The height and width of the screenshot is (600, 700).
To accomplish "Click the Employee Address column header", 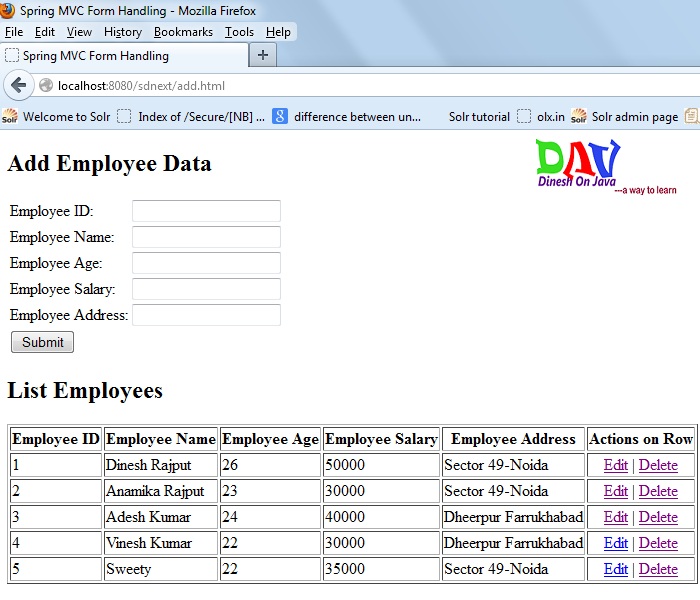I will click(513, 439).
